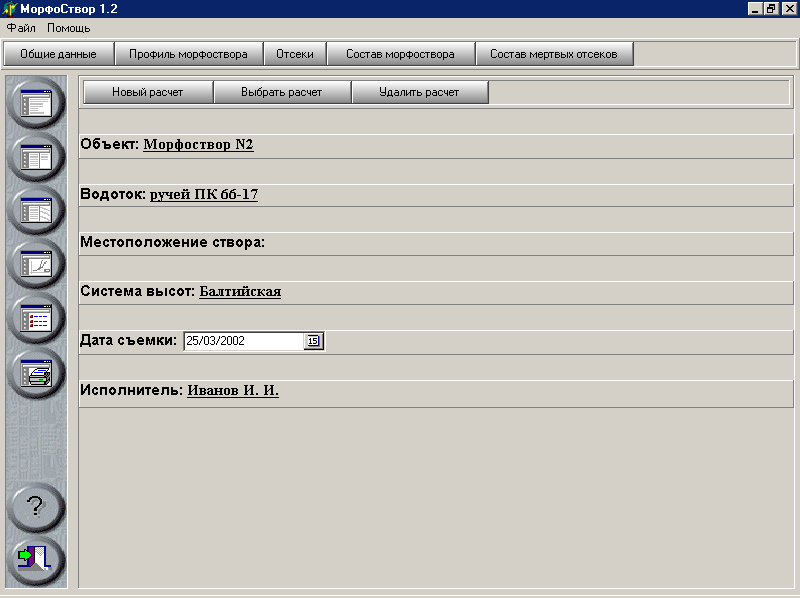Open the Файл menu
This screenshot has width=800, height=598.
(x=21, y=28)
